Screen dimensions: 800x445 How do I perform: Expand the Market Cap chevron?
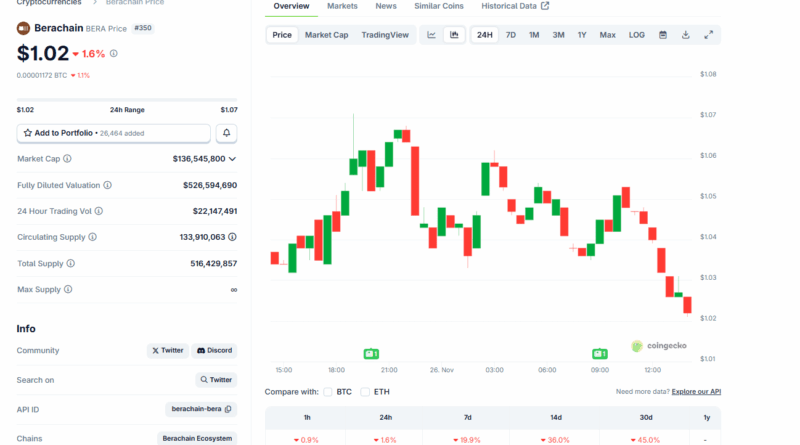click(x=233, y=159)
